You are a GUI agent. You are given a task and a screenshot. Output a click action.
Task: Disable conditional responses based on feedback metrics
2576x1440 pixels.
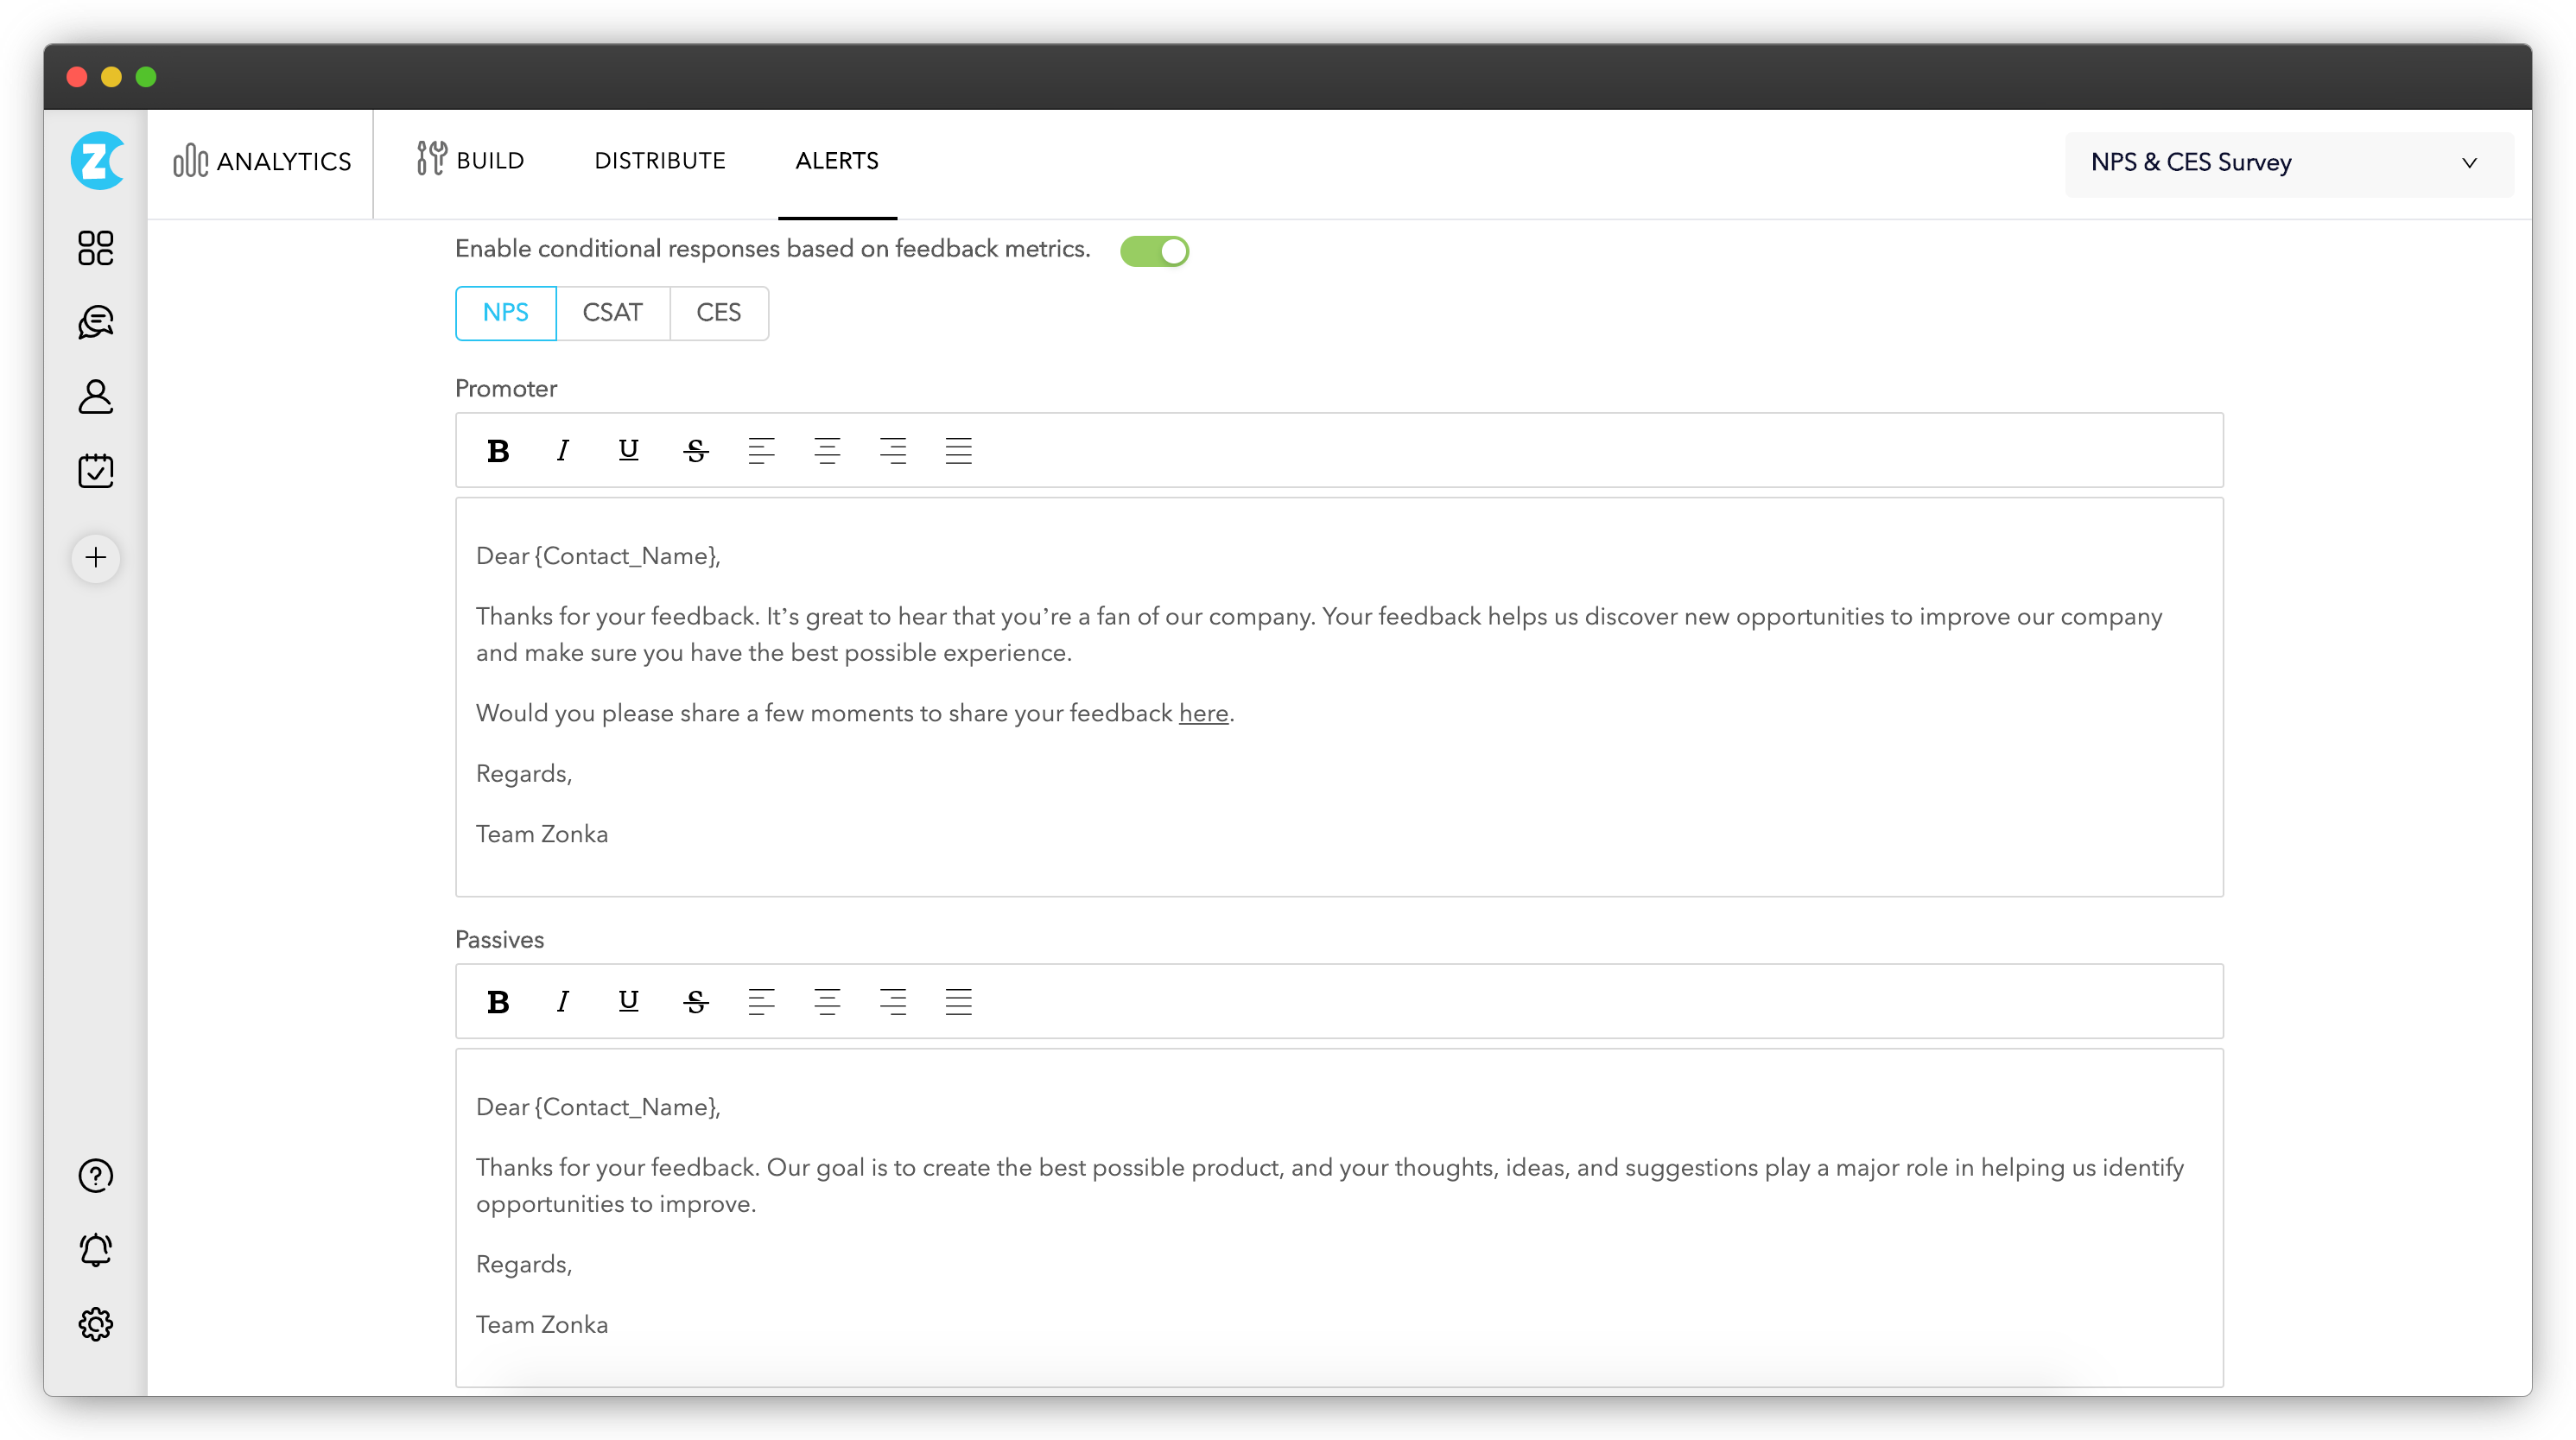coord(1155,251)
